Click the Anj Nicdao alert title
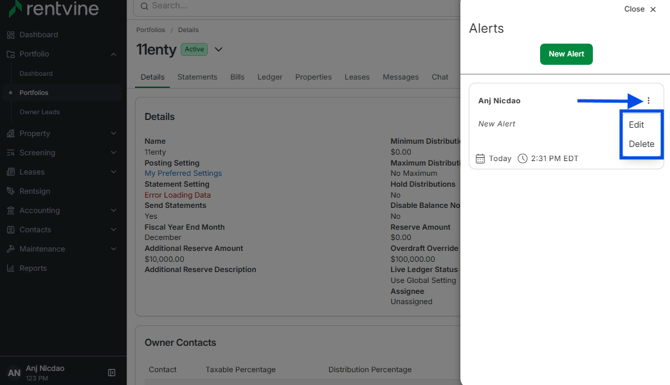This screenshot has height=385, width=670. pyautogui.click(x=499, y=101)
